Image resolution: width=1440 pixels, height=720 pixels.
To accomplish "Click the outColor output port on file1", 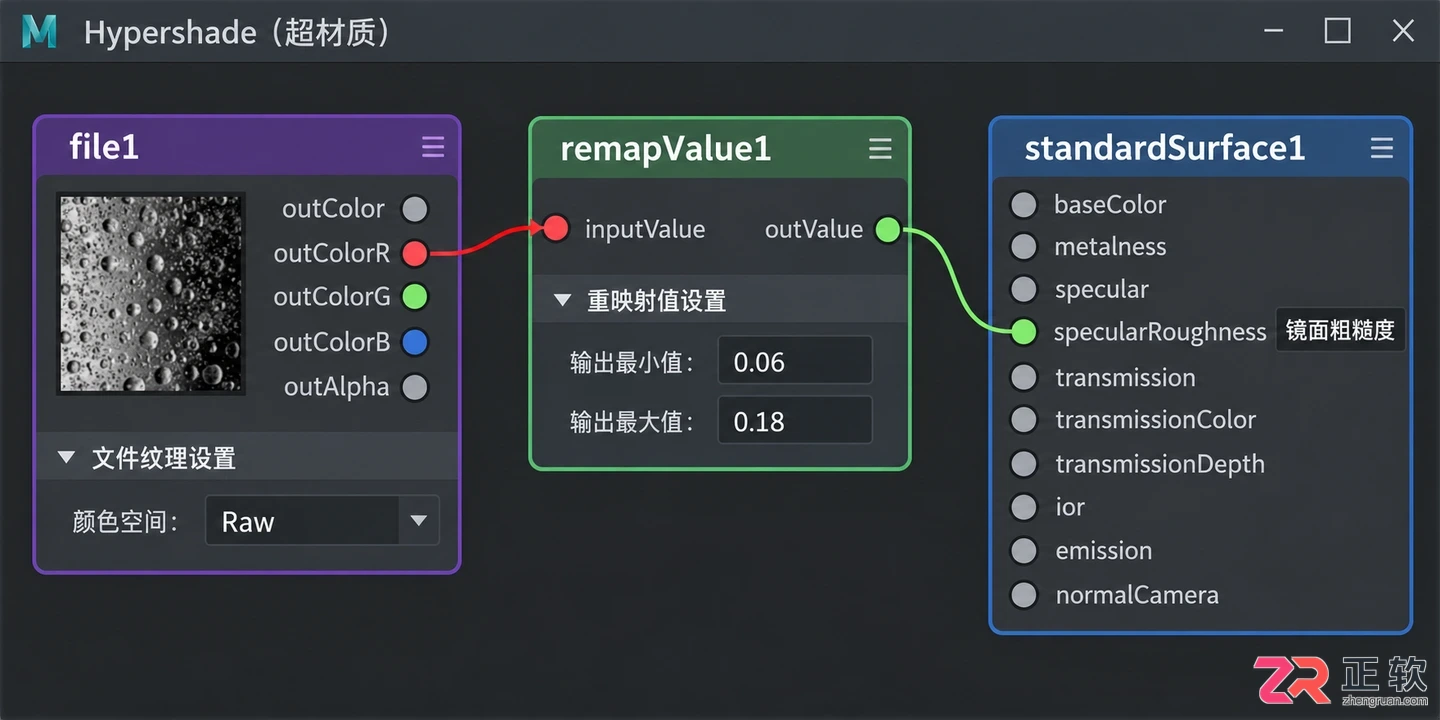I will (415, 209).
